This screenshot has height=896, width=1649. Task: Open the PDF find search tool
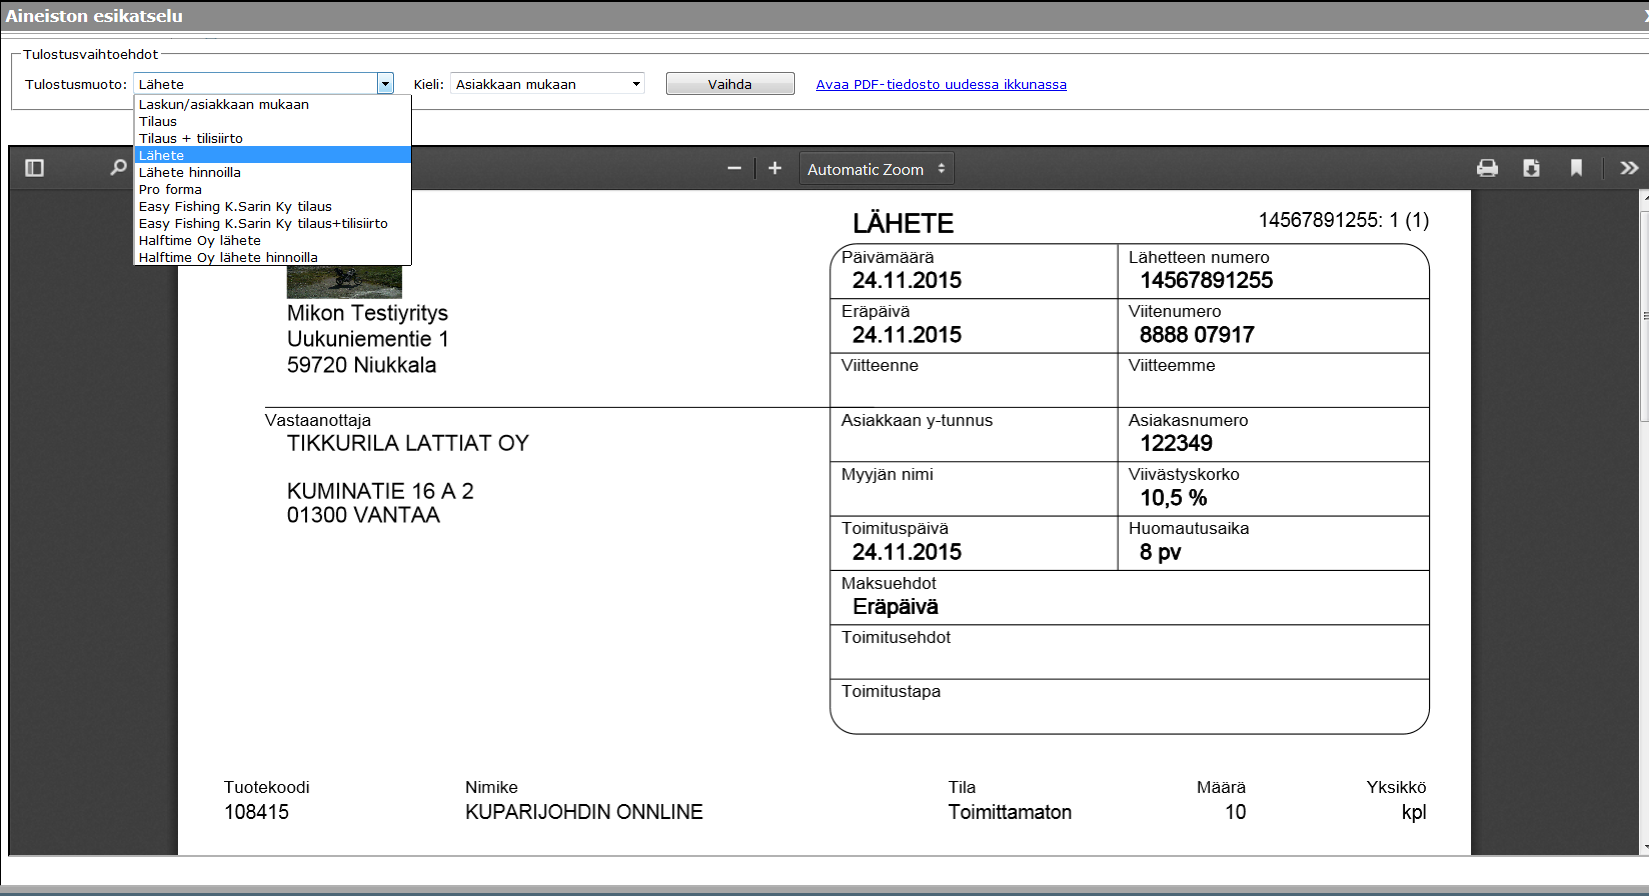118,168
